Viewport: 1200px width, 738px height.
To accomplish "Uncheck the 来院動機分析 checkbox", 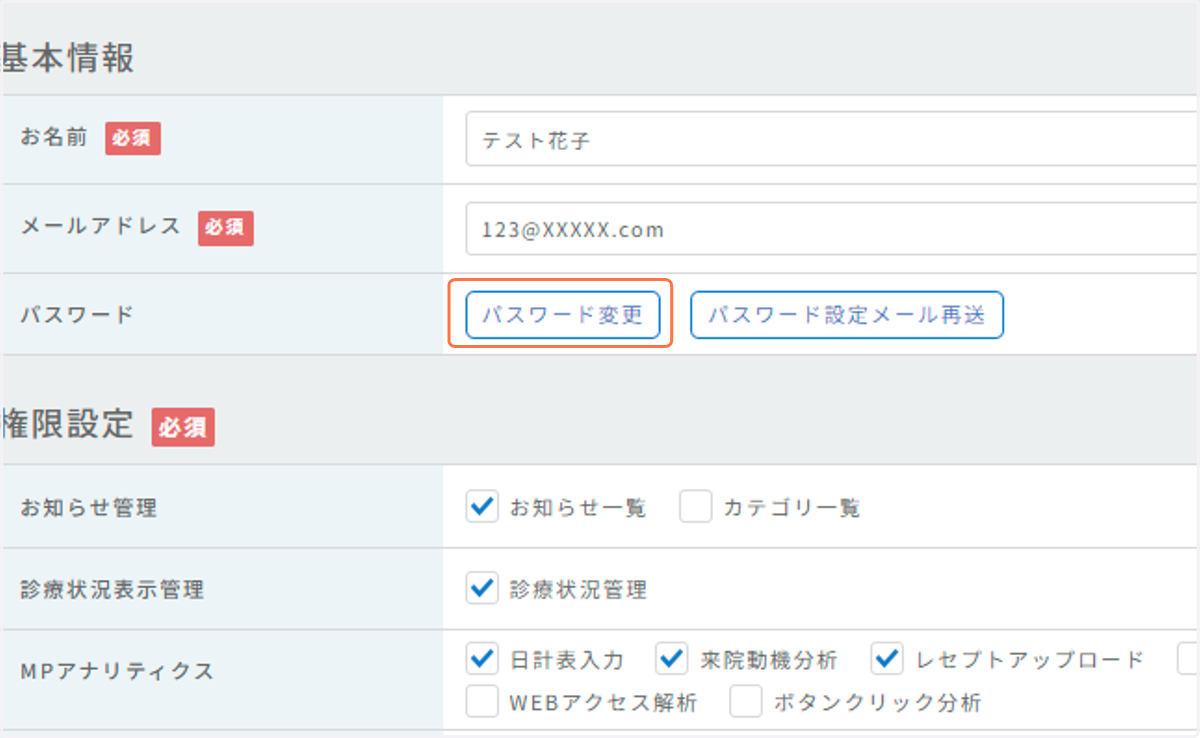I will 671,659.
